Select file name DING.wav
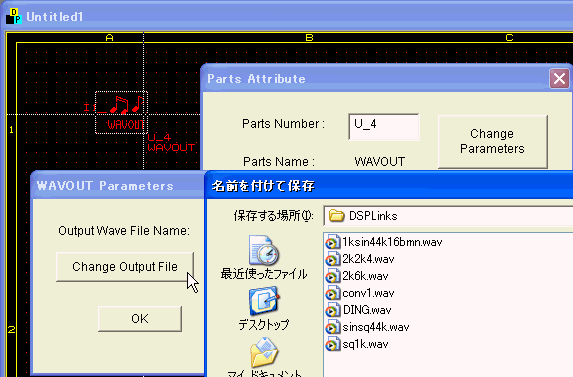Screen dimensions: 573x377 (367, 310)
